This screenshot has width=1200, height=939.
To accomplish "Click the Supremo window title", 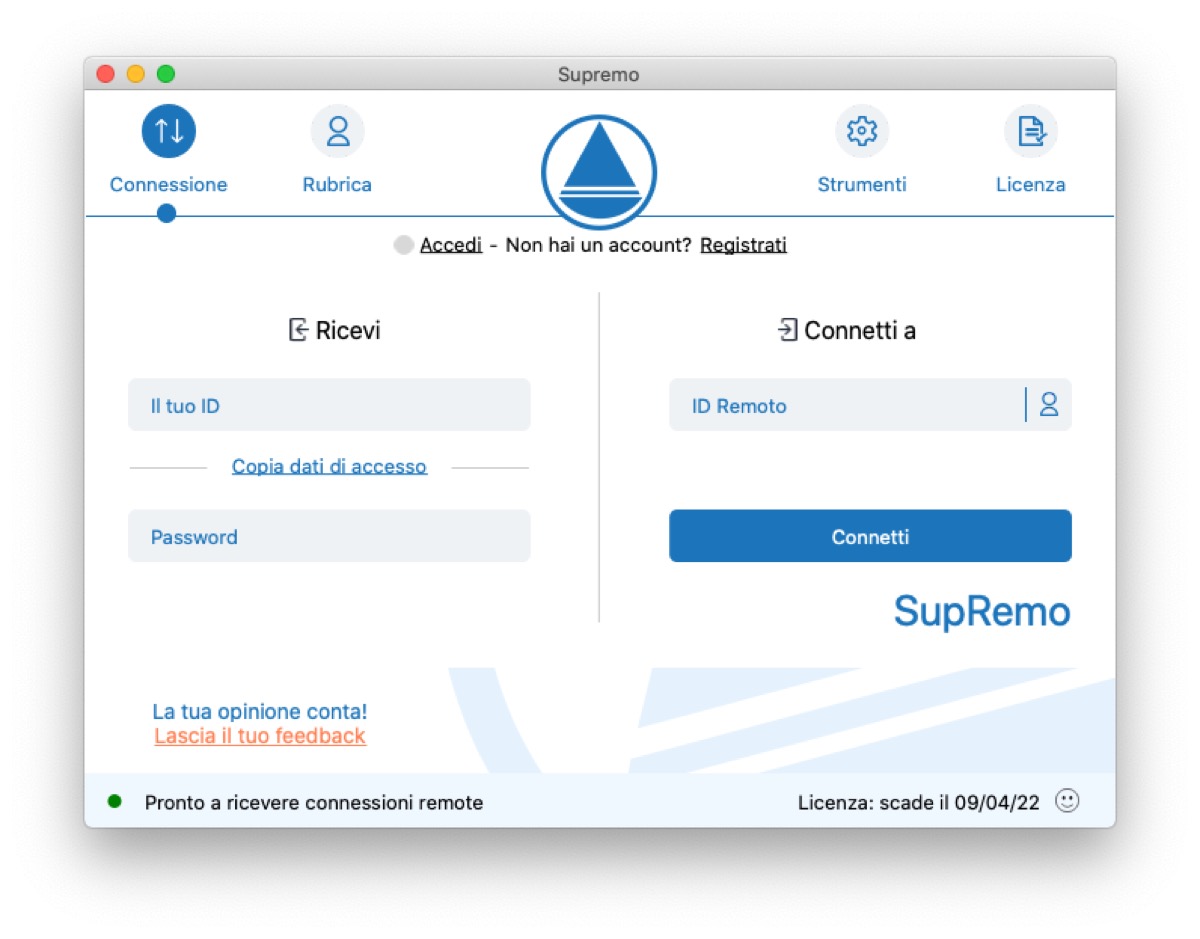I will 598,75.
